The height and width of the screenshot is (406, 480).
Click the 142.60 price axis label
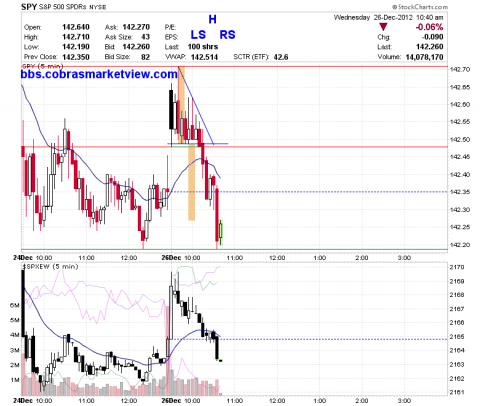460,105
